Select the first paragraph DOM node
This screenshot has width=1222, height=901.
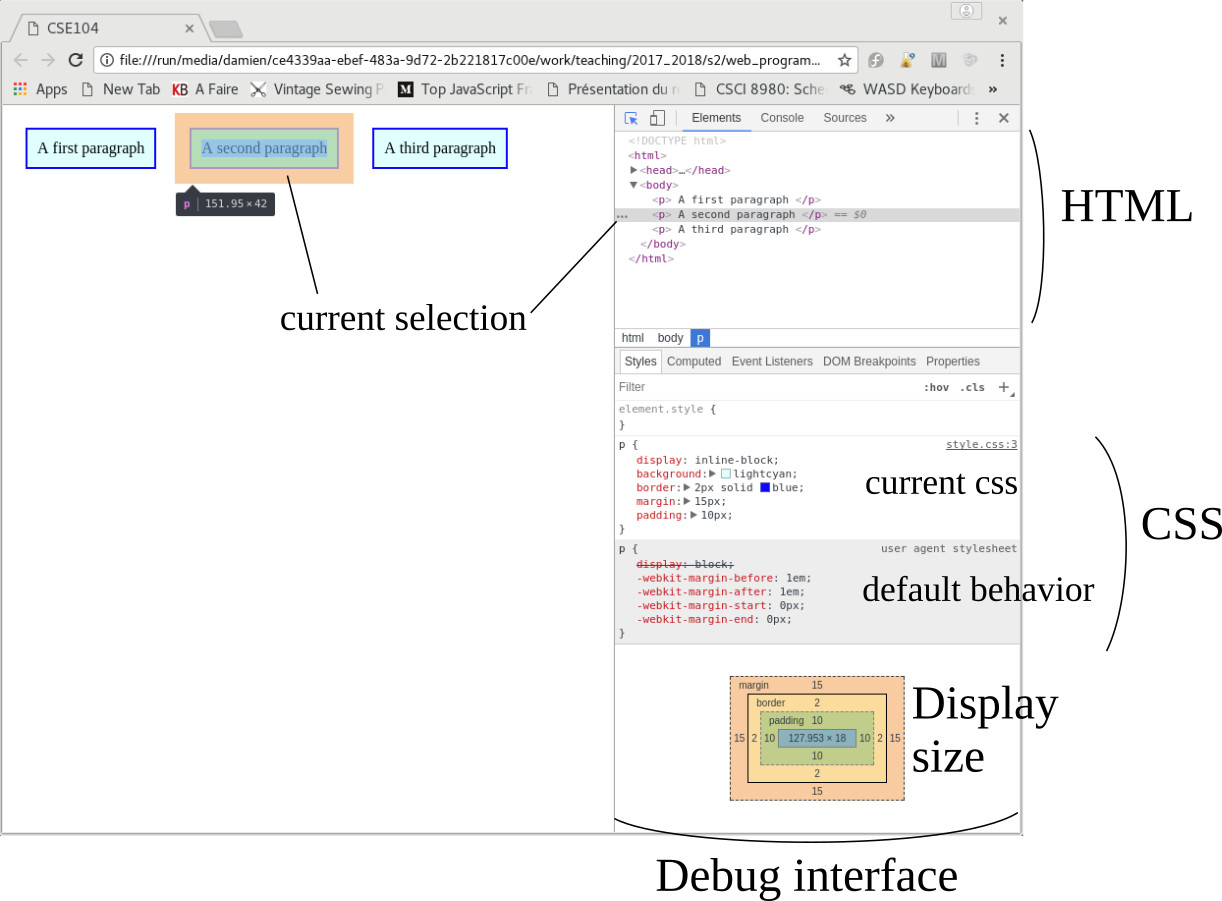(736, 200)
